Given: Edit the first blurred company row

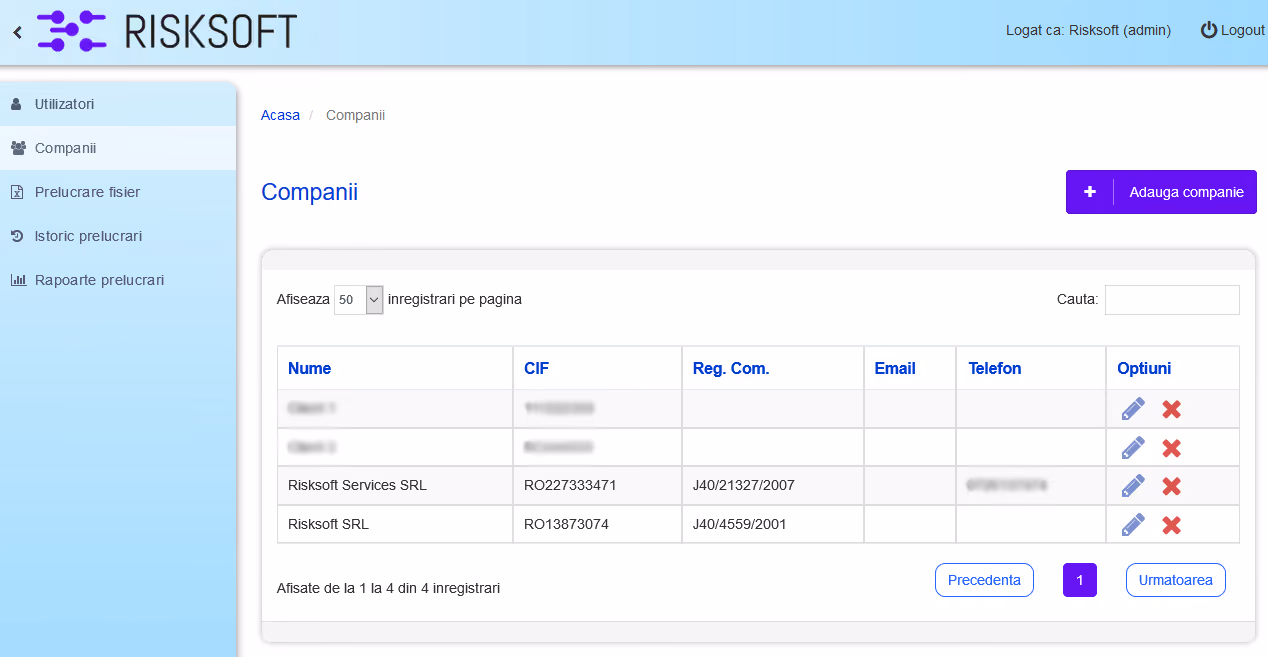Looking at the screenshot, I should (1133, 409).
